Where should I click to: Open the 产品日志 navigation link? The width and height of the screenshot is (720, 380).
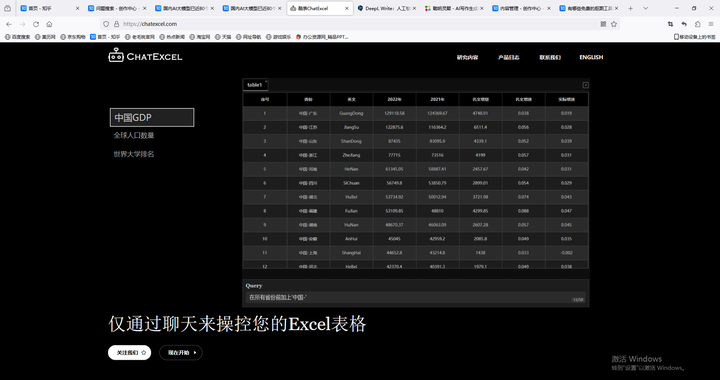509,57
